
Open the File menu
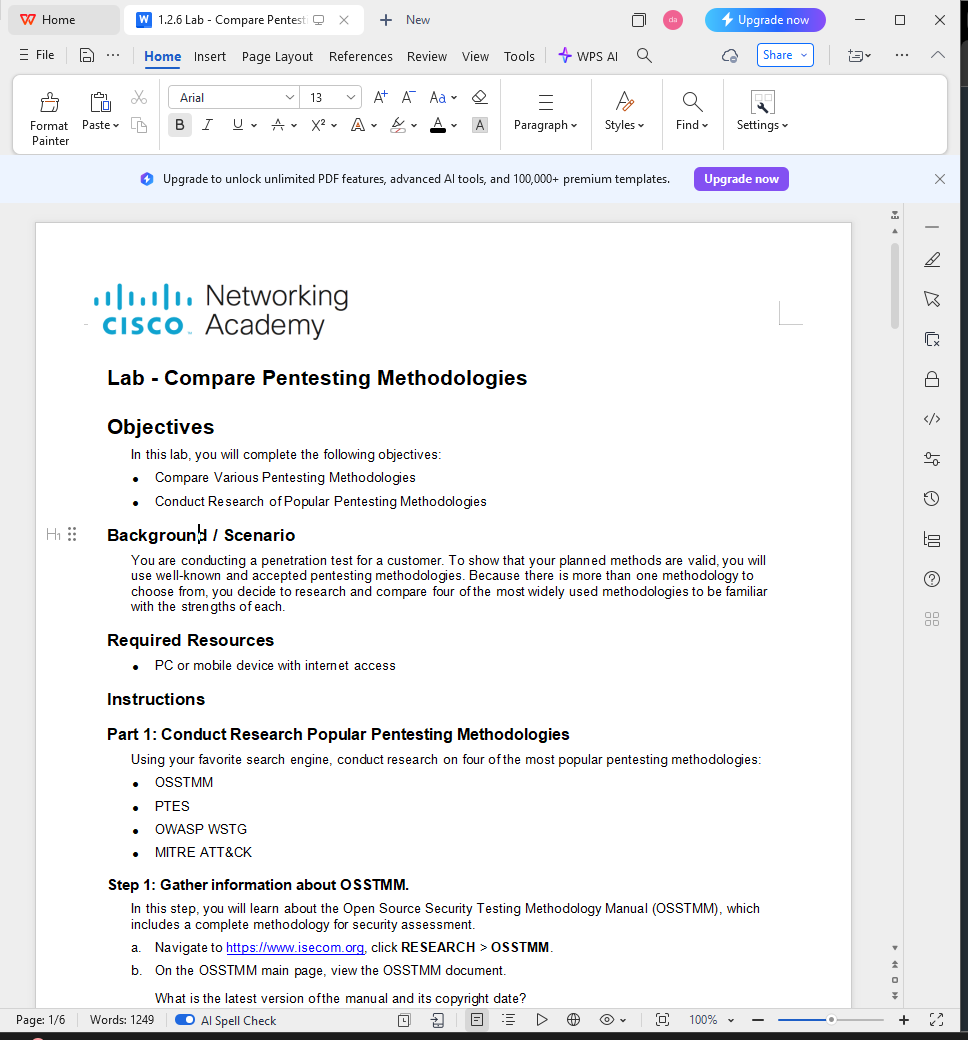point(37,55)
